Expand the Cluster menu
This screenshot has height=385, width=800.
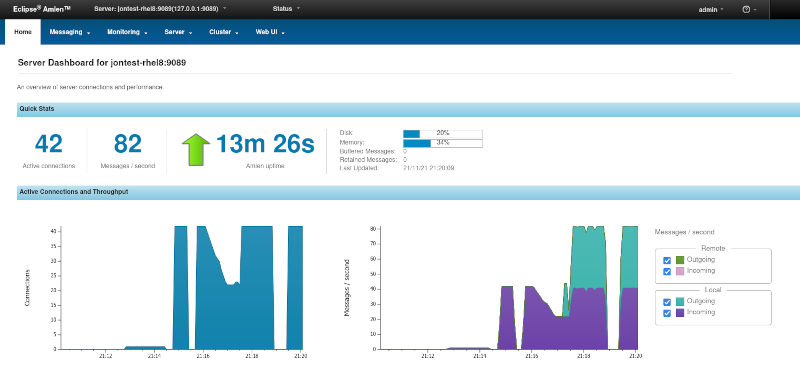(224, 32)
